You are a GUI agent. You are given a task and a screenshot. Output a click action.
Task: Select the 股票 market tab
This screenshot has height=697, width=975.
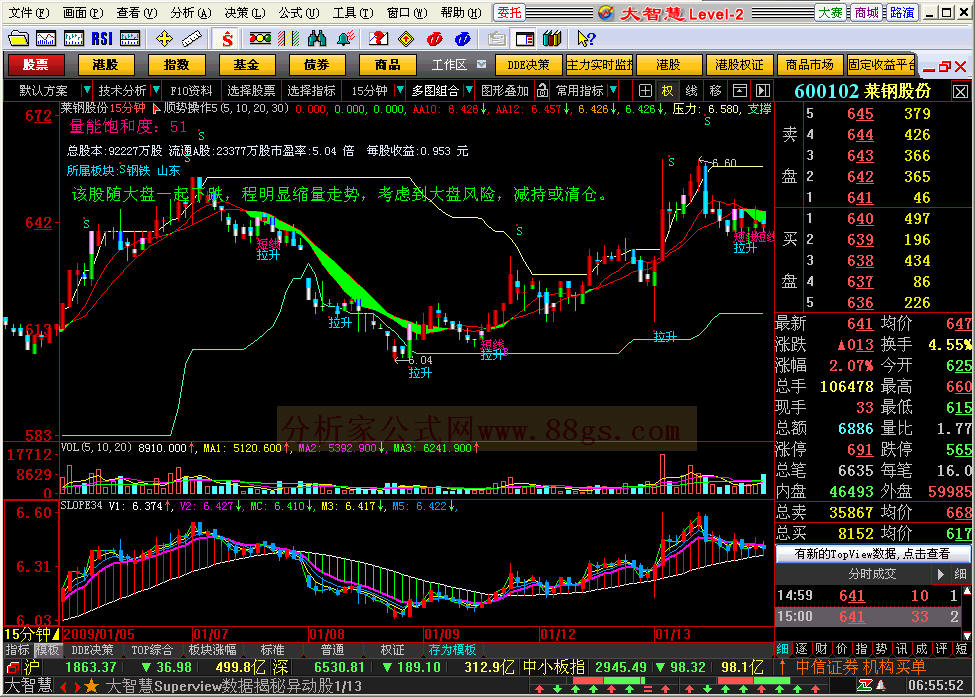point(36,65)
